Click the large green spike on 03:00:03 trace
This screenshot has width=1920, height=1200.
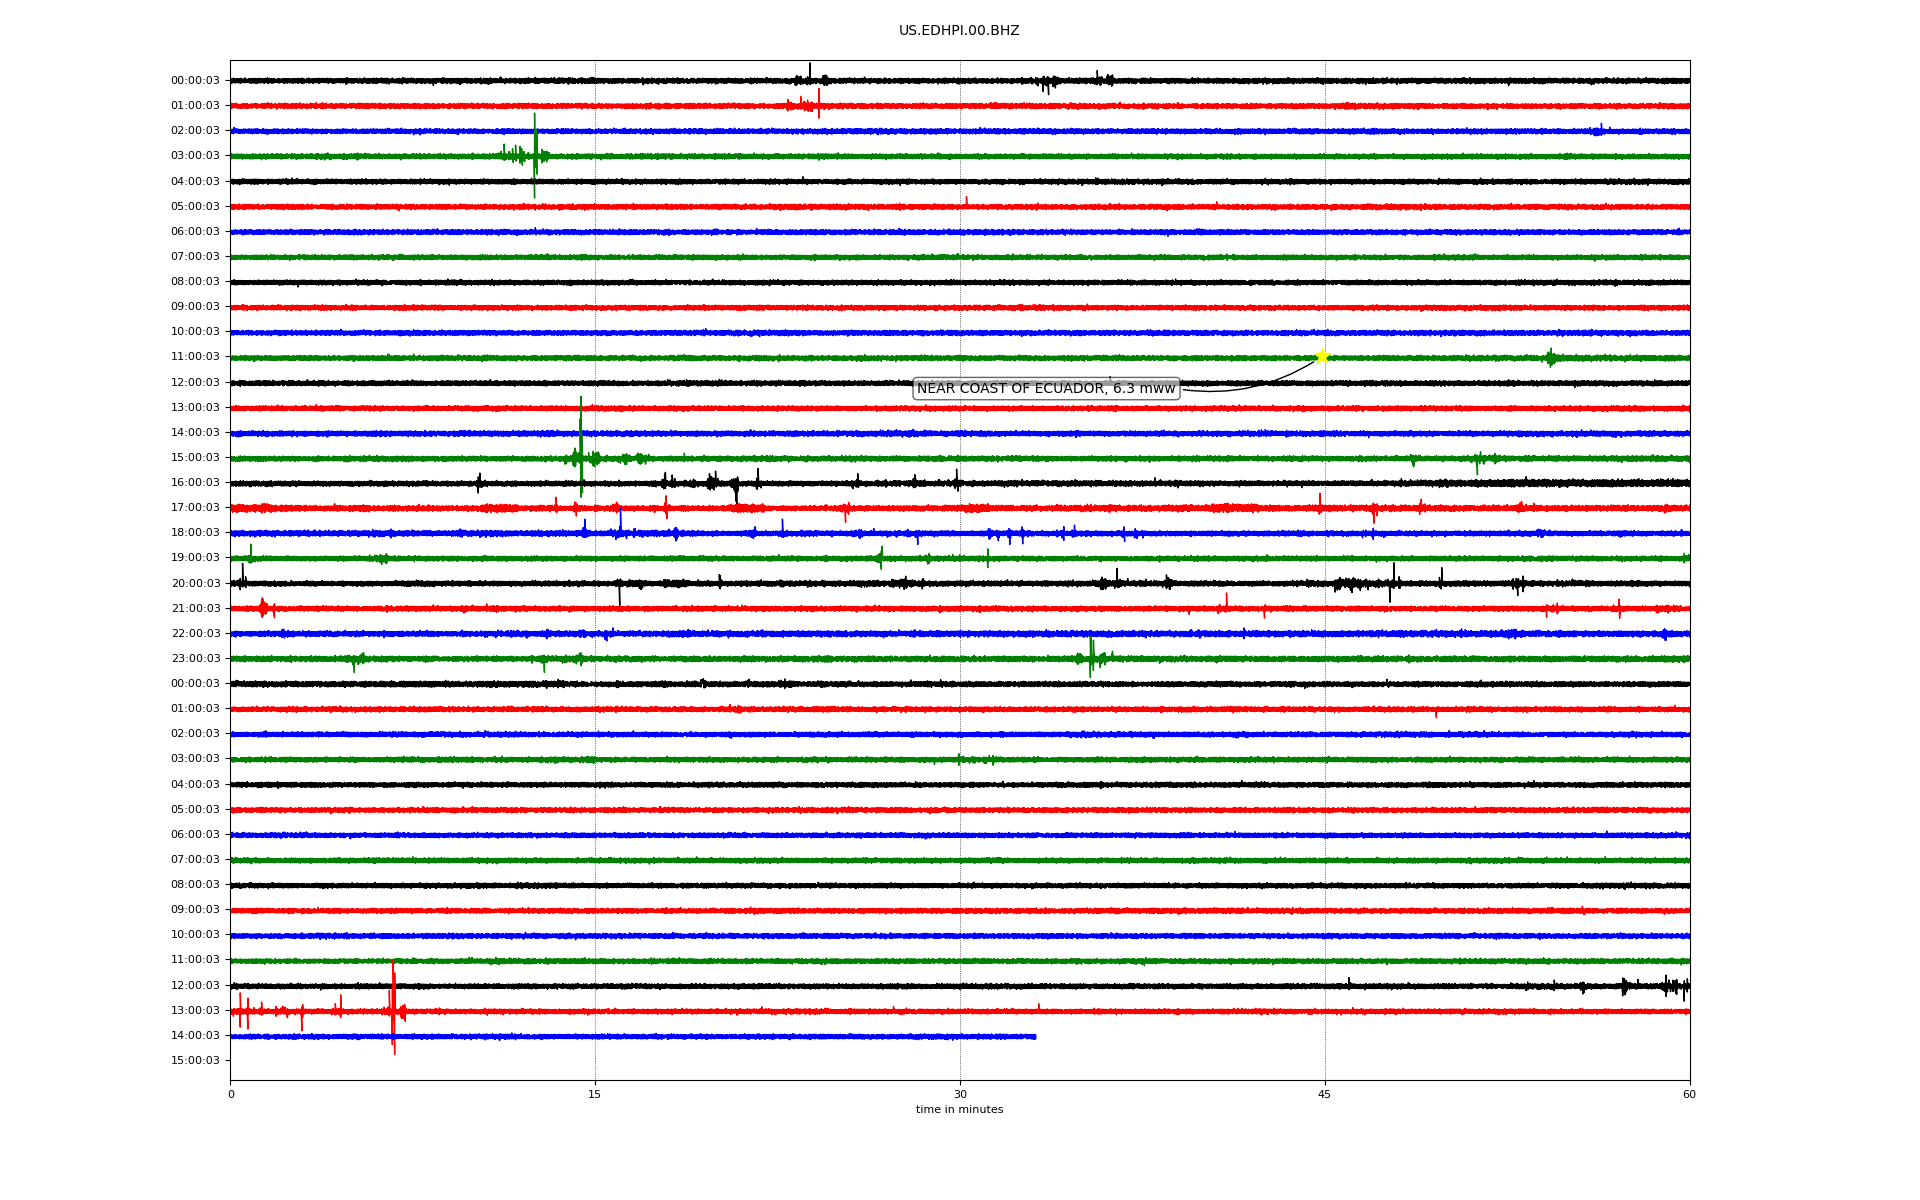click(x=535, y=155)
